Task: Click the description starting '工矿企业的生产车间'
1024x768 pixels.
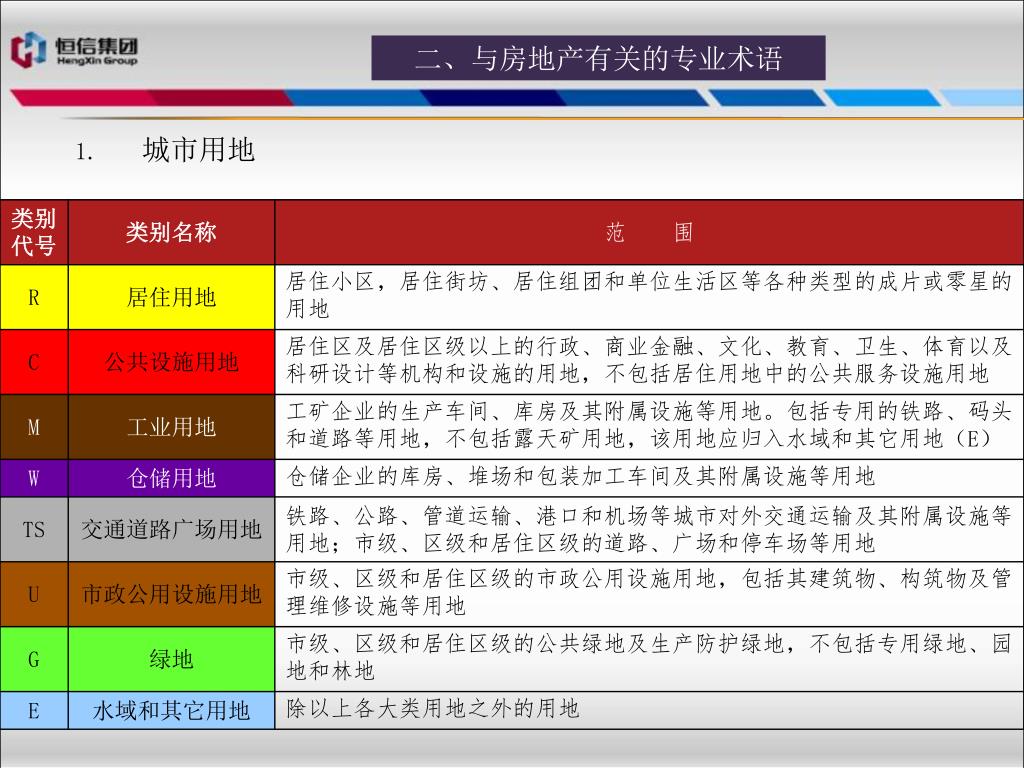Action: (649, 425)
